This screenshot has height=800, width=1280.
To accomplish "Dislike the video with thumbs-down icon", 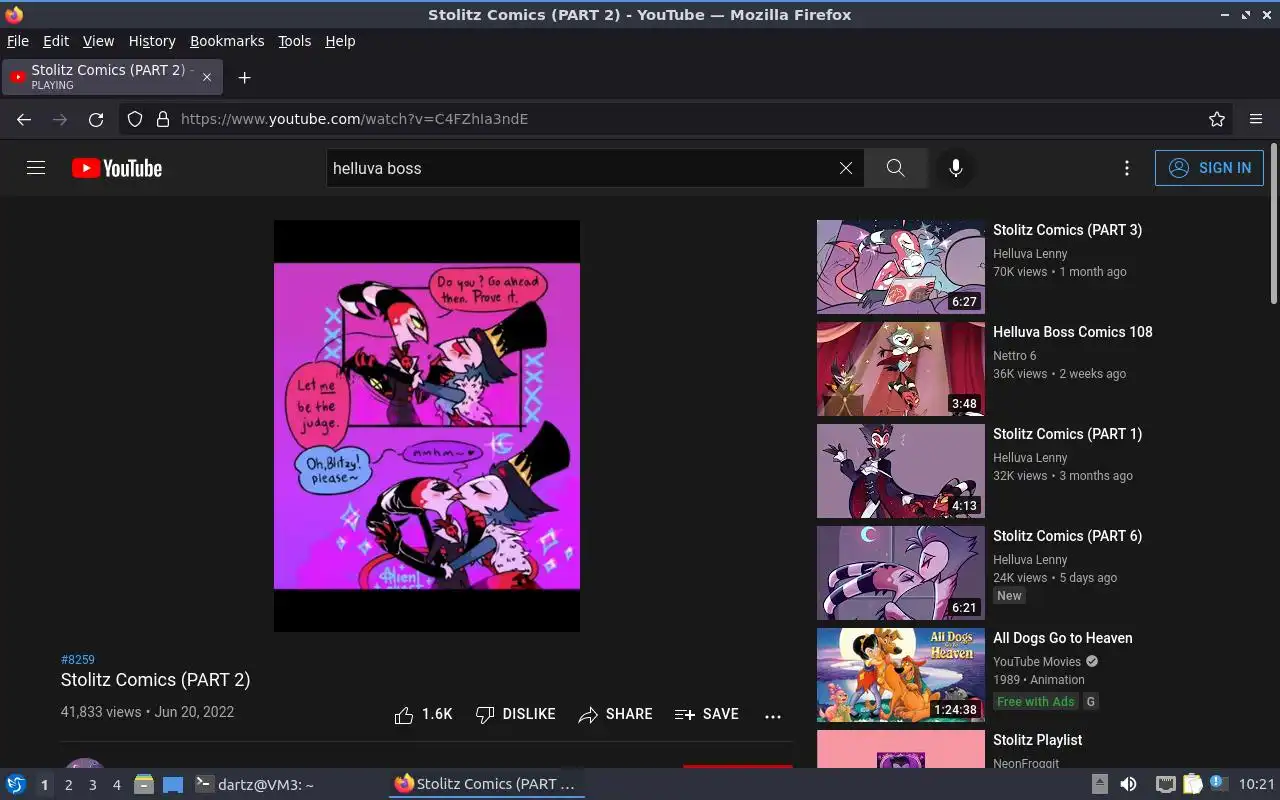I will coord(485,715).
